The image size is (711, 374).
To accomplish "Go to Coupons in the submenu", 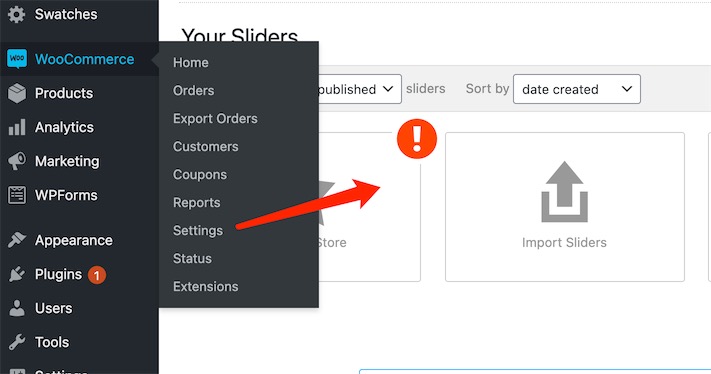I will pos(200,175).
